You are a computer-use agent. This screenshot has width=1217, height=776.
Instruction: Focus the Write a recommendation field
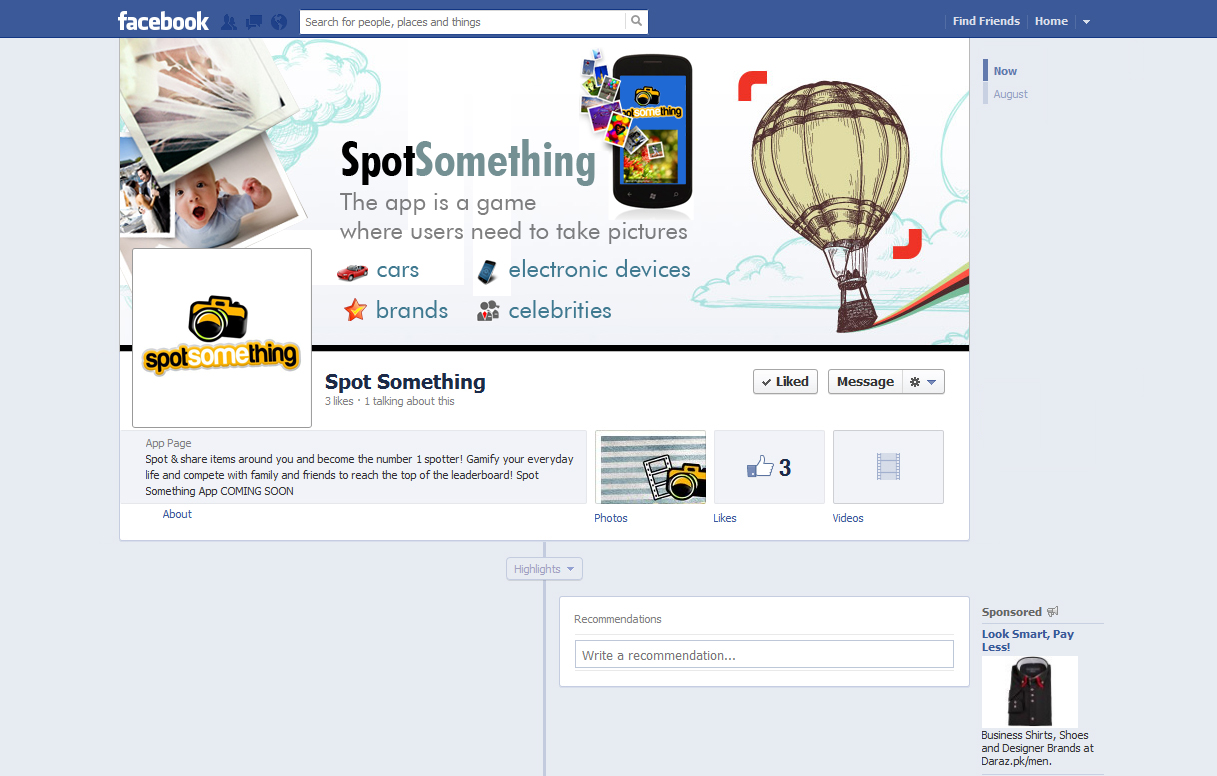(x=764, y=655)
